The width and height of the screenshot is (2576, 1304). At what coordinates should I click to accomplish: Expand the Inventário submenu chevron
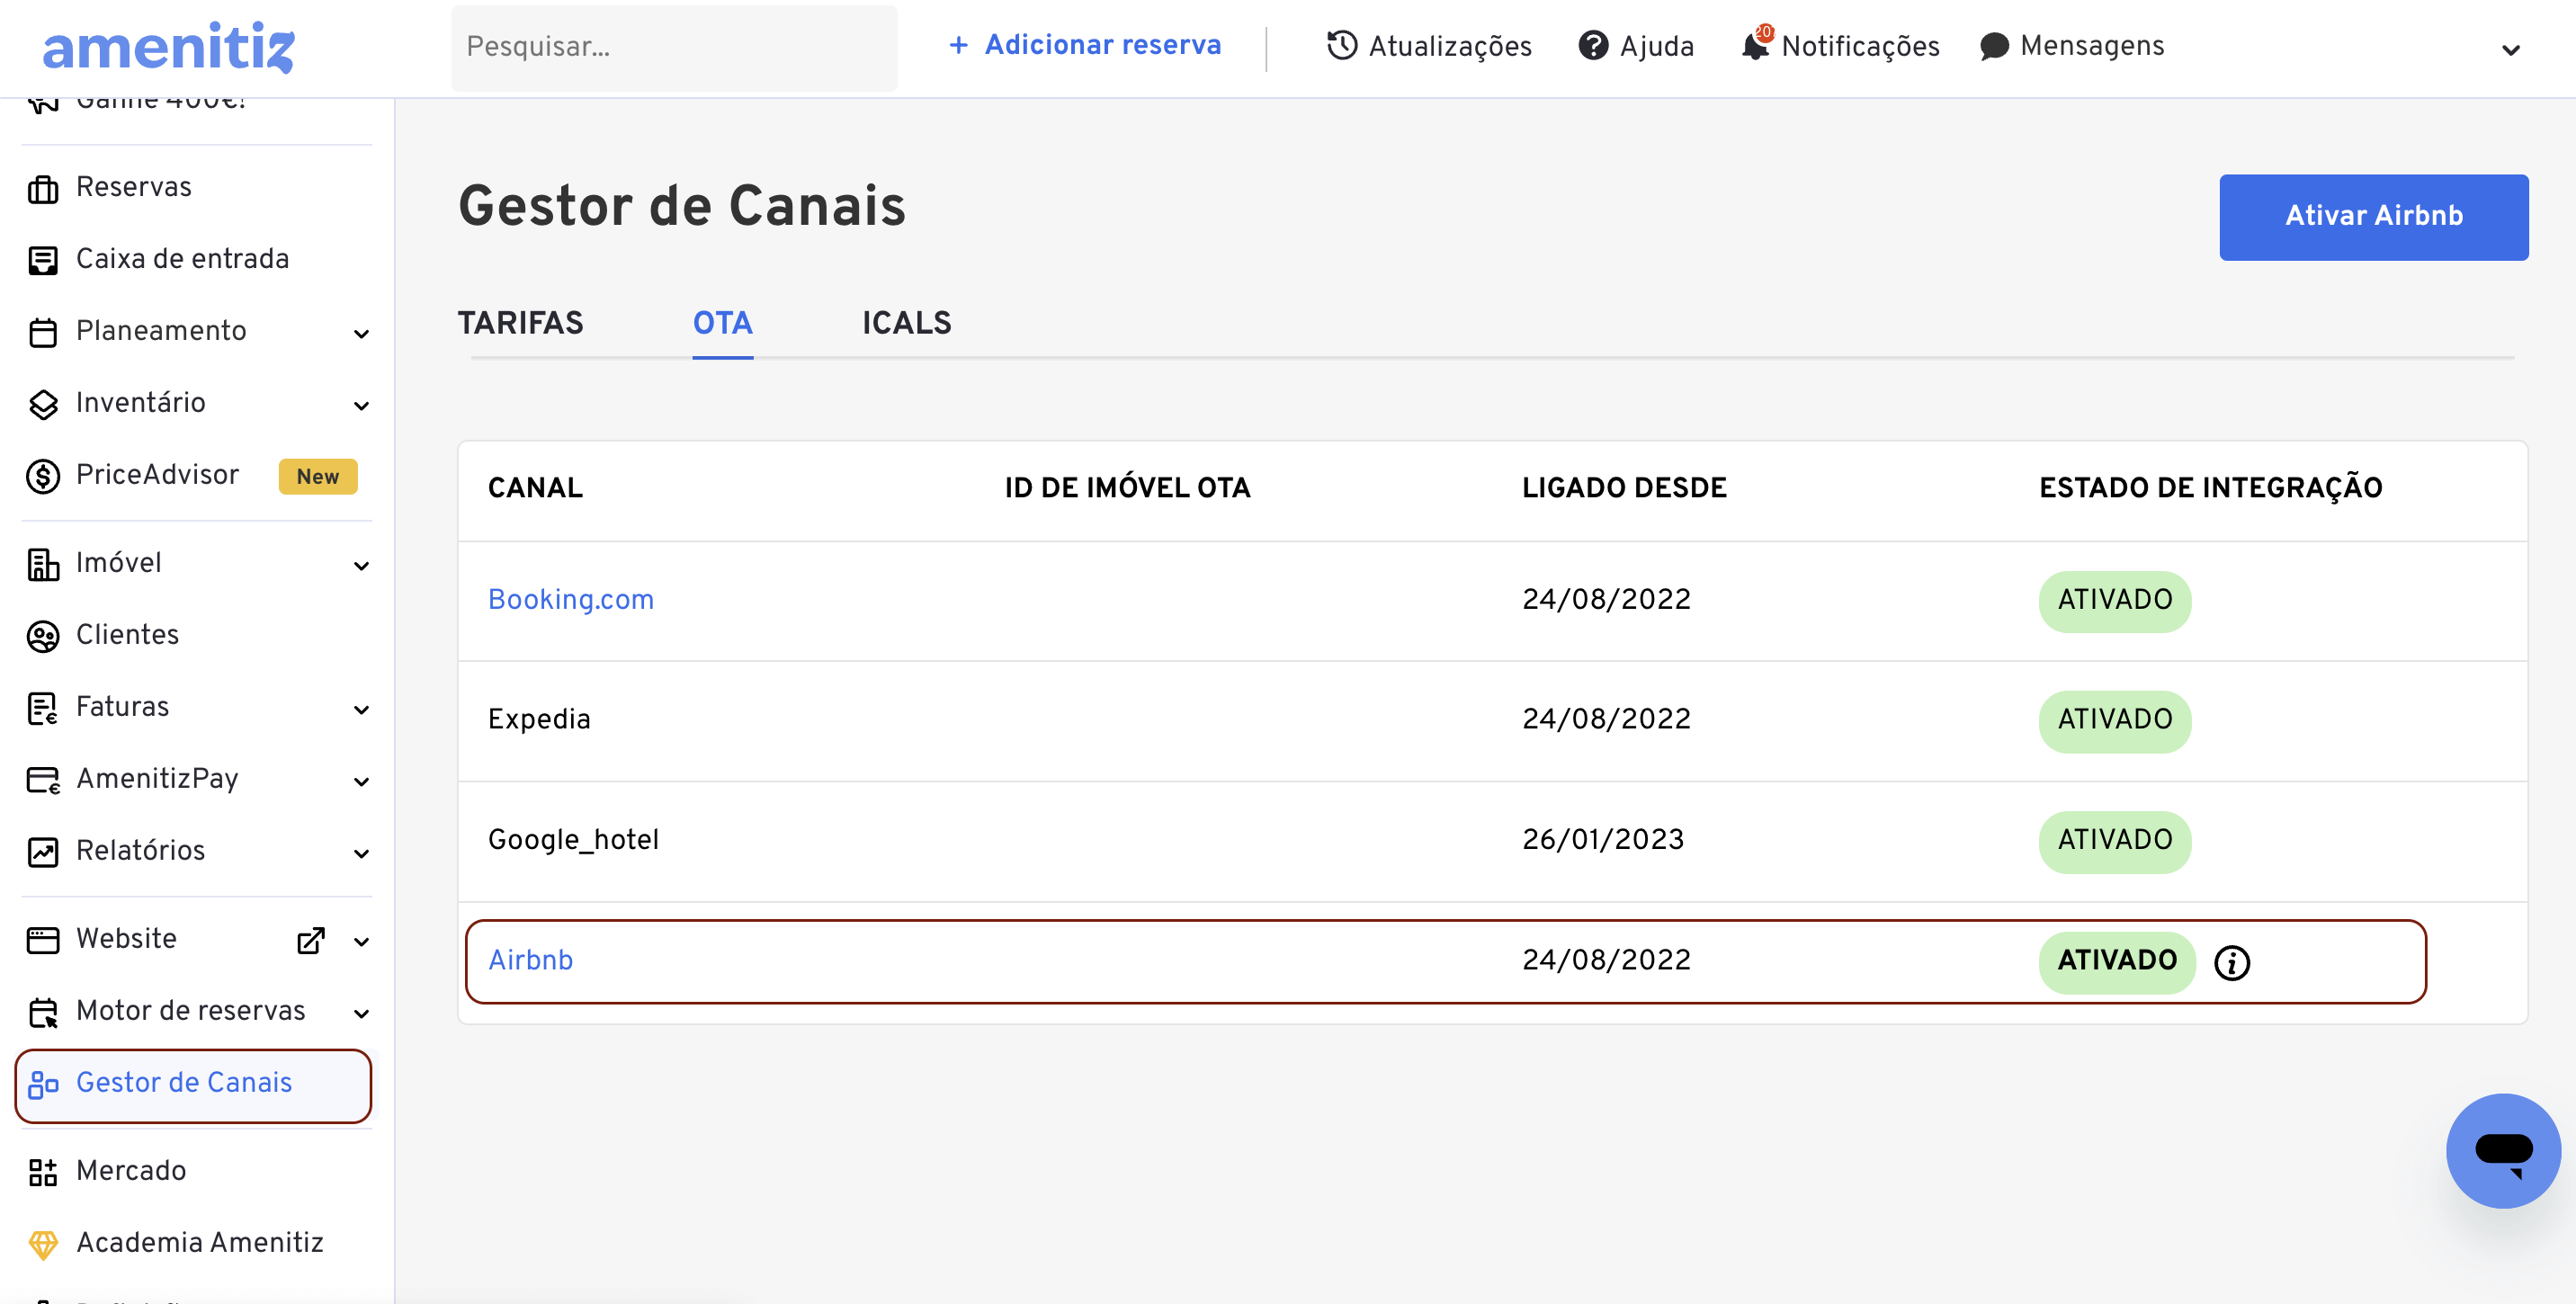[x=361, y=406]
